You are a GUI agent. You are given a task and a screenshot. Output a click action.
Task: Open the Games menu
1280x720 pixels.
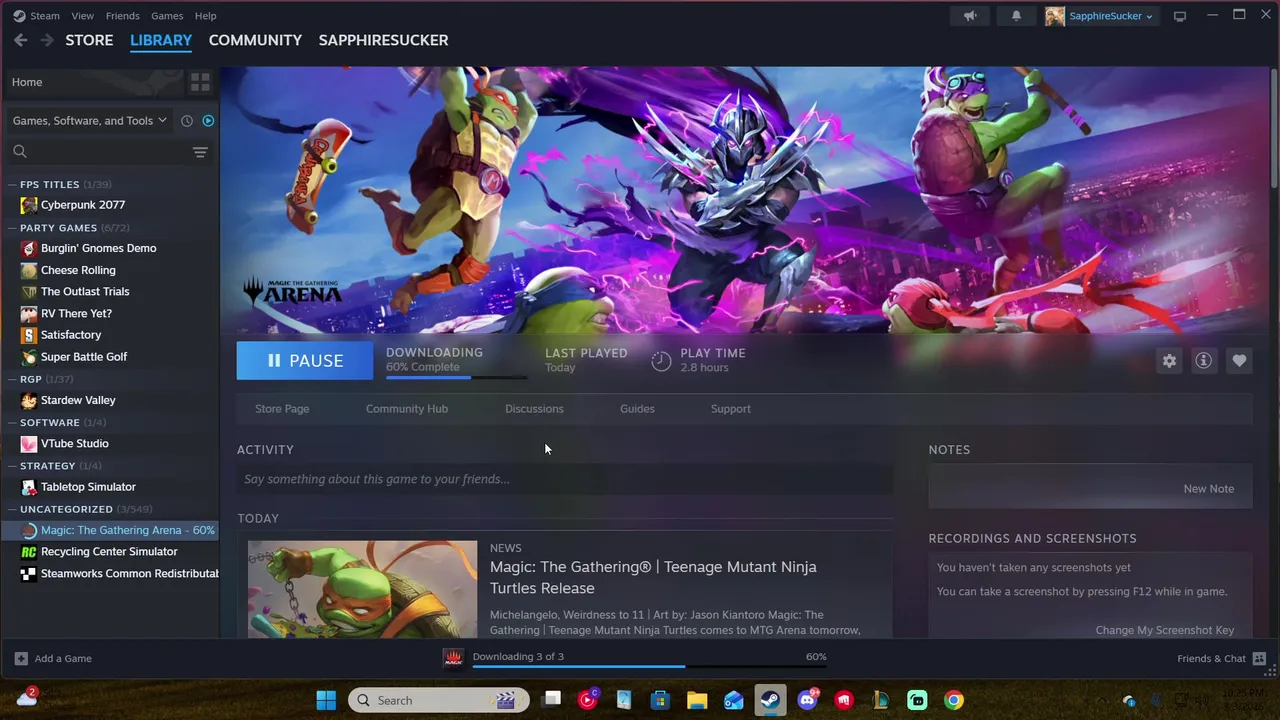167,16
